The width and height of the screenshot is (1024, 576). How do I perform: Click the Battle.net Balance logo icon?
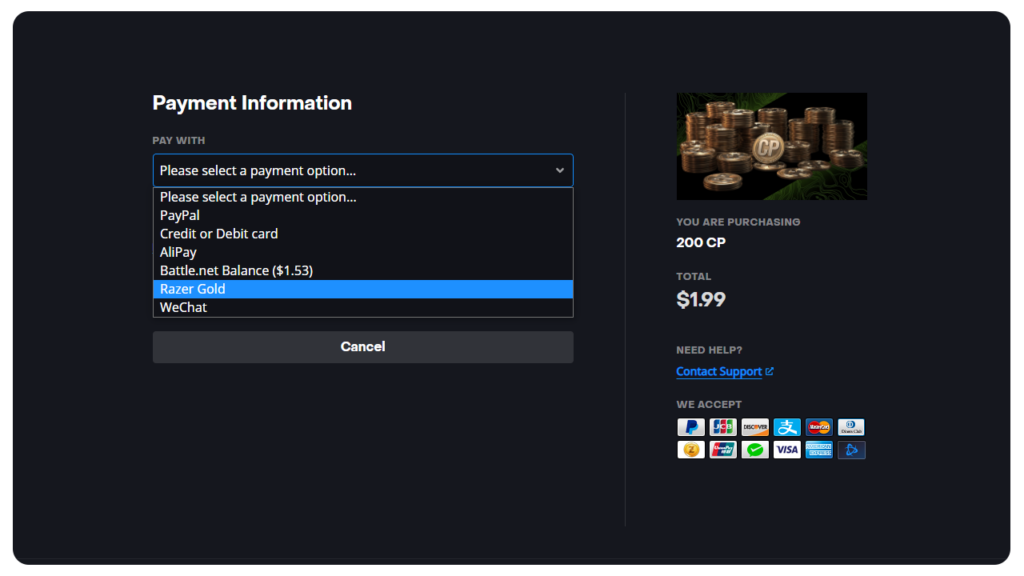click(851, 450)
